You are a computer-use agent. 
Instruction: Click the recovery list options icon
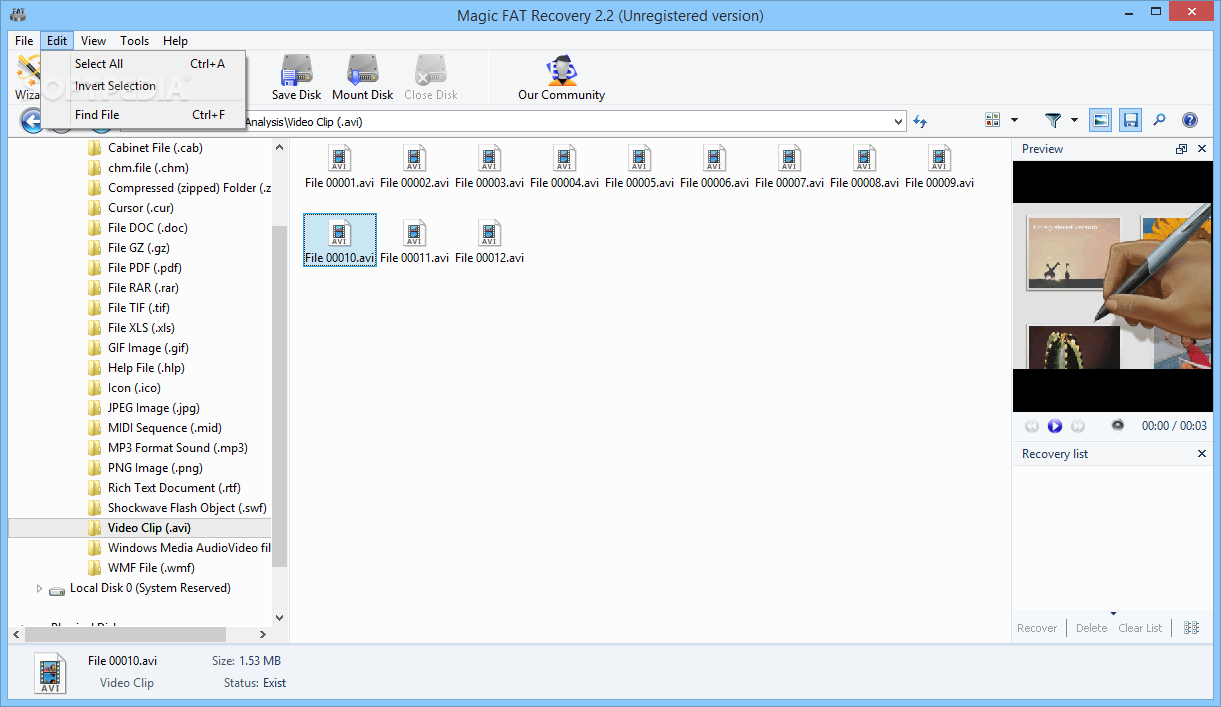[1191, 628]
